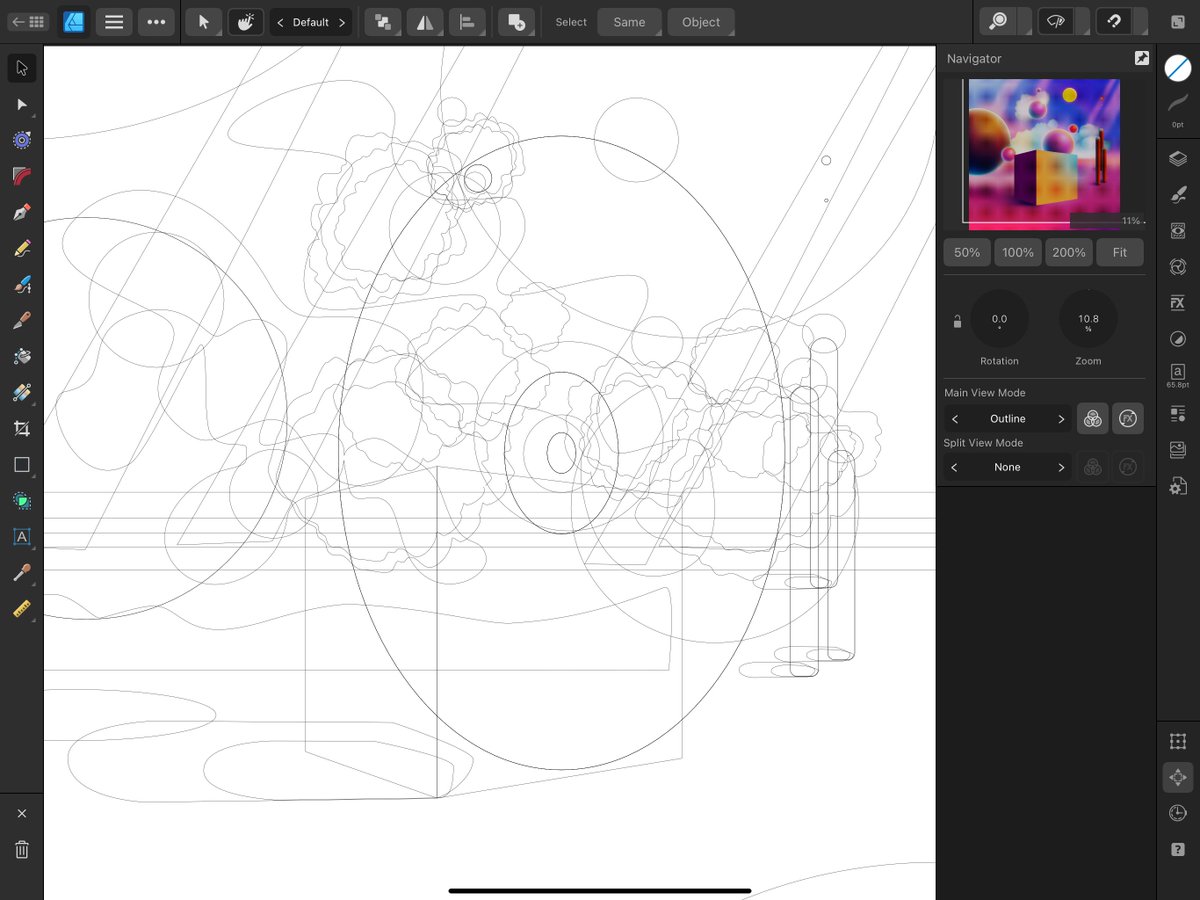Open the three-dot options menu
The height and width of the screenshot is (900, 1200).
pos(156,21)
